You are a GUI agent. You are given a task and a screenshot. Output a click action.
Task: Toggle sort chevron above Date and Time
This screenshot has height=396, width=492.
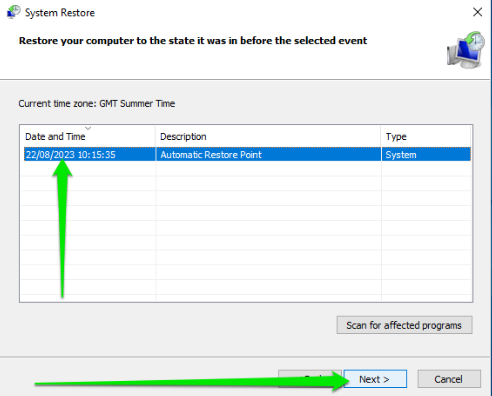(x=88, y=128)
